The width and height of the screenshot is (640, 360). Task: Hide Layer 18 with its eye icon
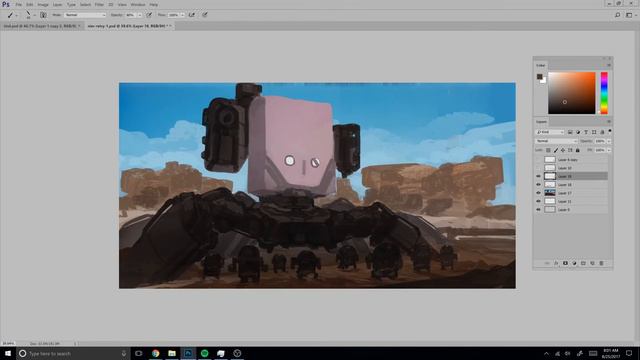coord(538,184)
